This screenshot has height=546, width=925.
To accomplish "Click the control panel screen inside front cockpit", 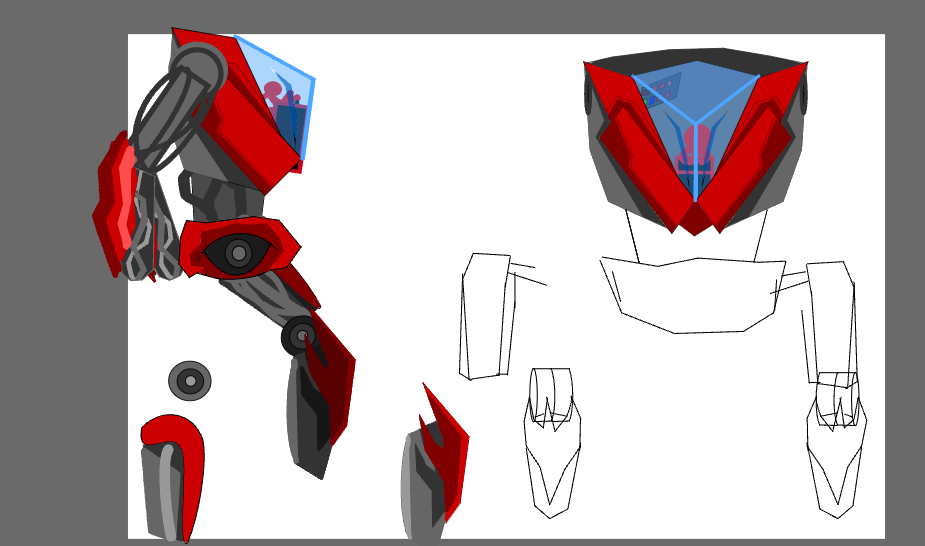I will tap(662, 90).
